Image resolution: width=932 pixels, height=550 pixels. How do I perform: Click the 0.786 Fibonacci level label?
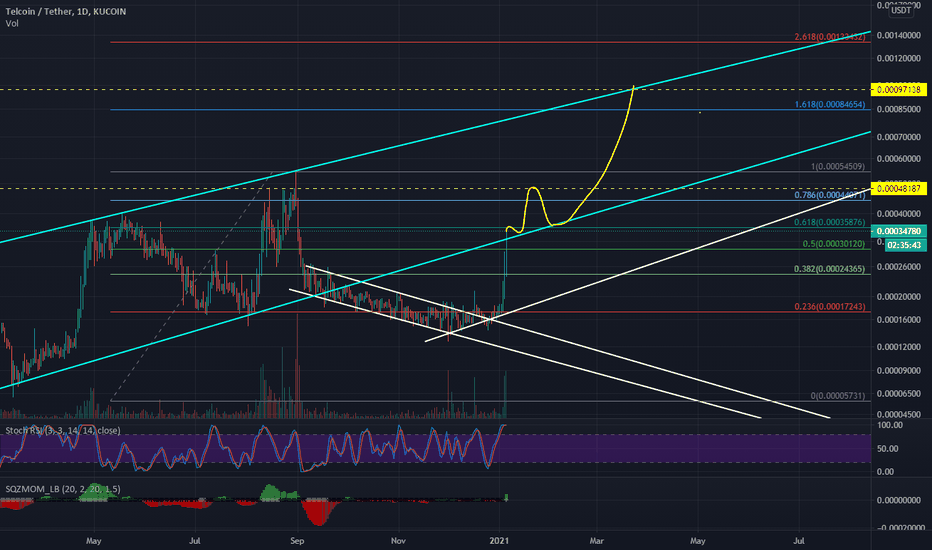830,195
